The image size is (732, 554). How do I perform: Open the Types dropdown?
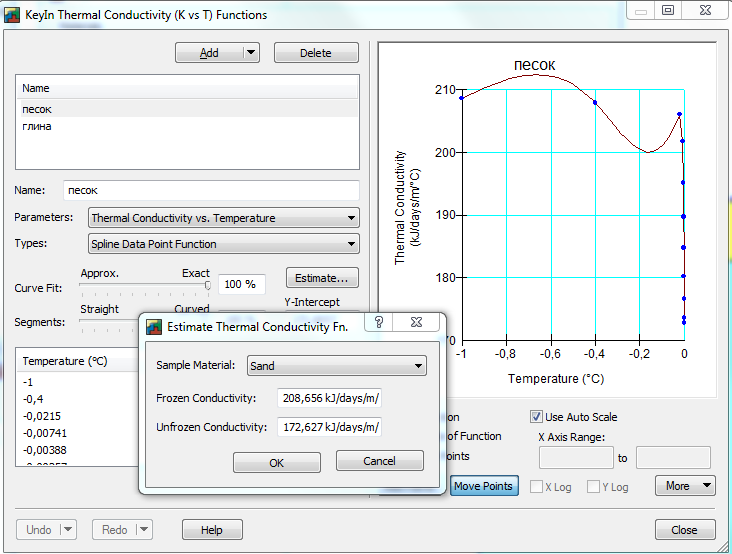click(x=224, y=244)
